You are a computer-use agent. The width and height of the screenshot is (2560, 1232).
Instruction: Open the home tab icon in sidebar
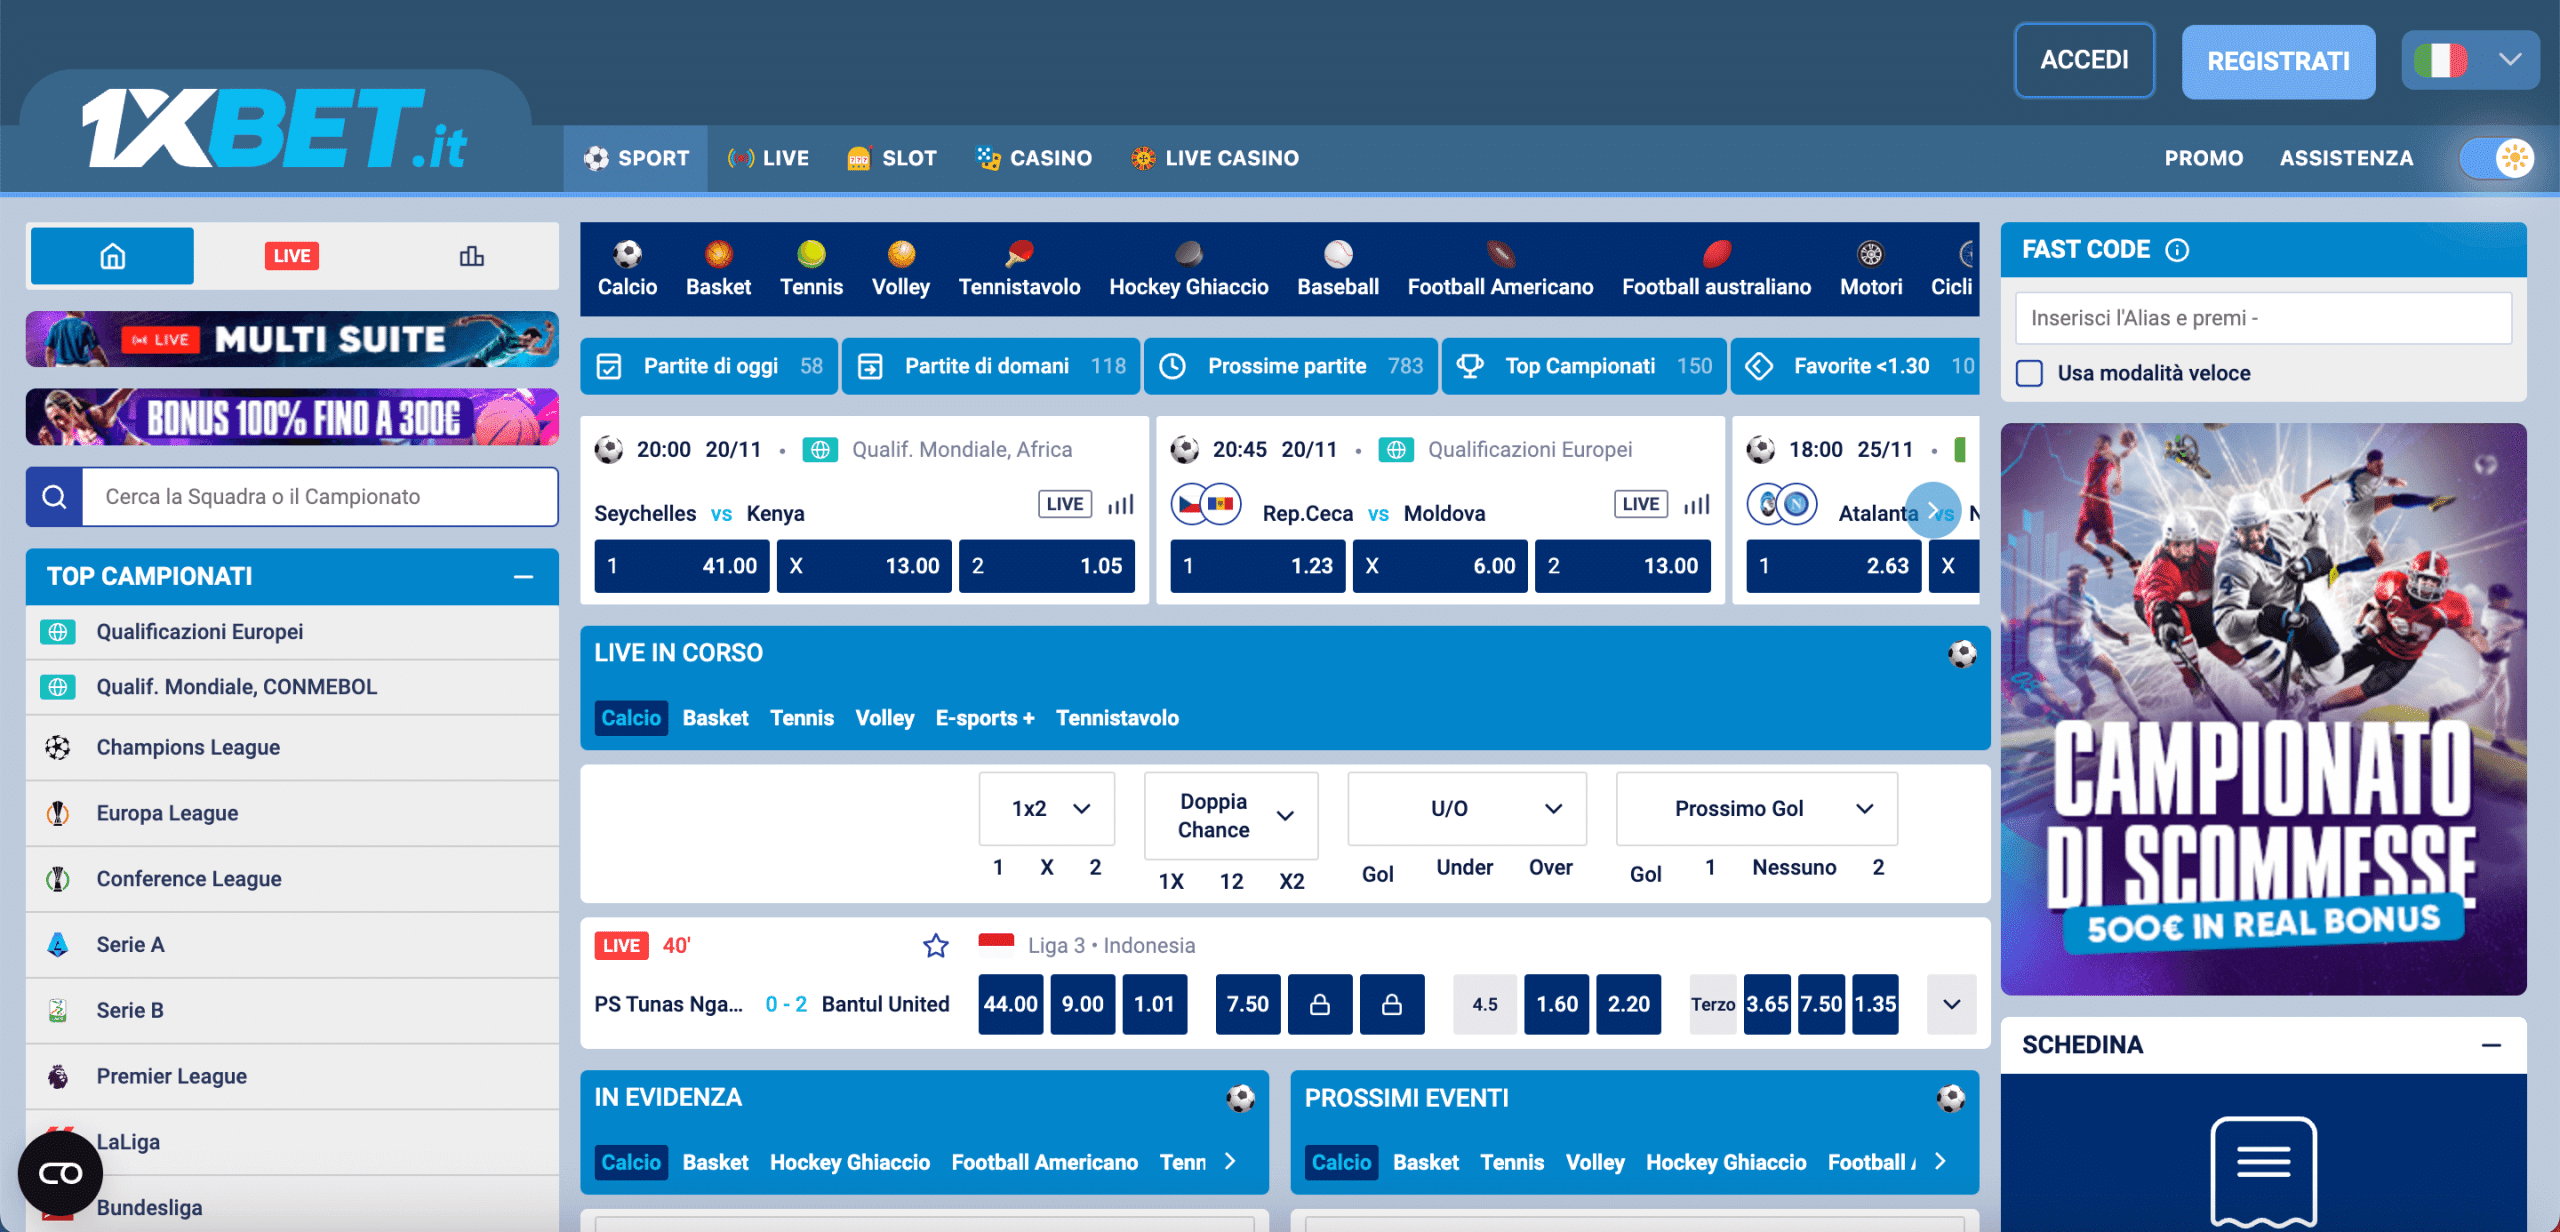[112, 256]
